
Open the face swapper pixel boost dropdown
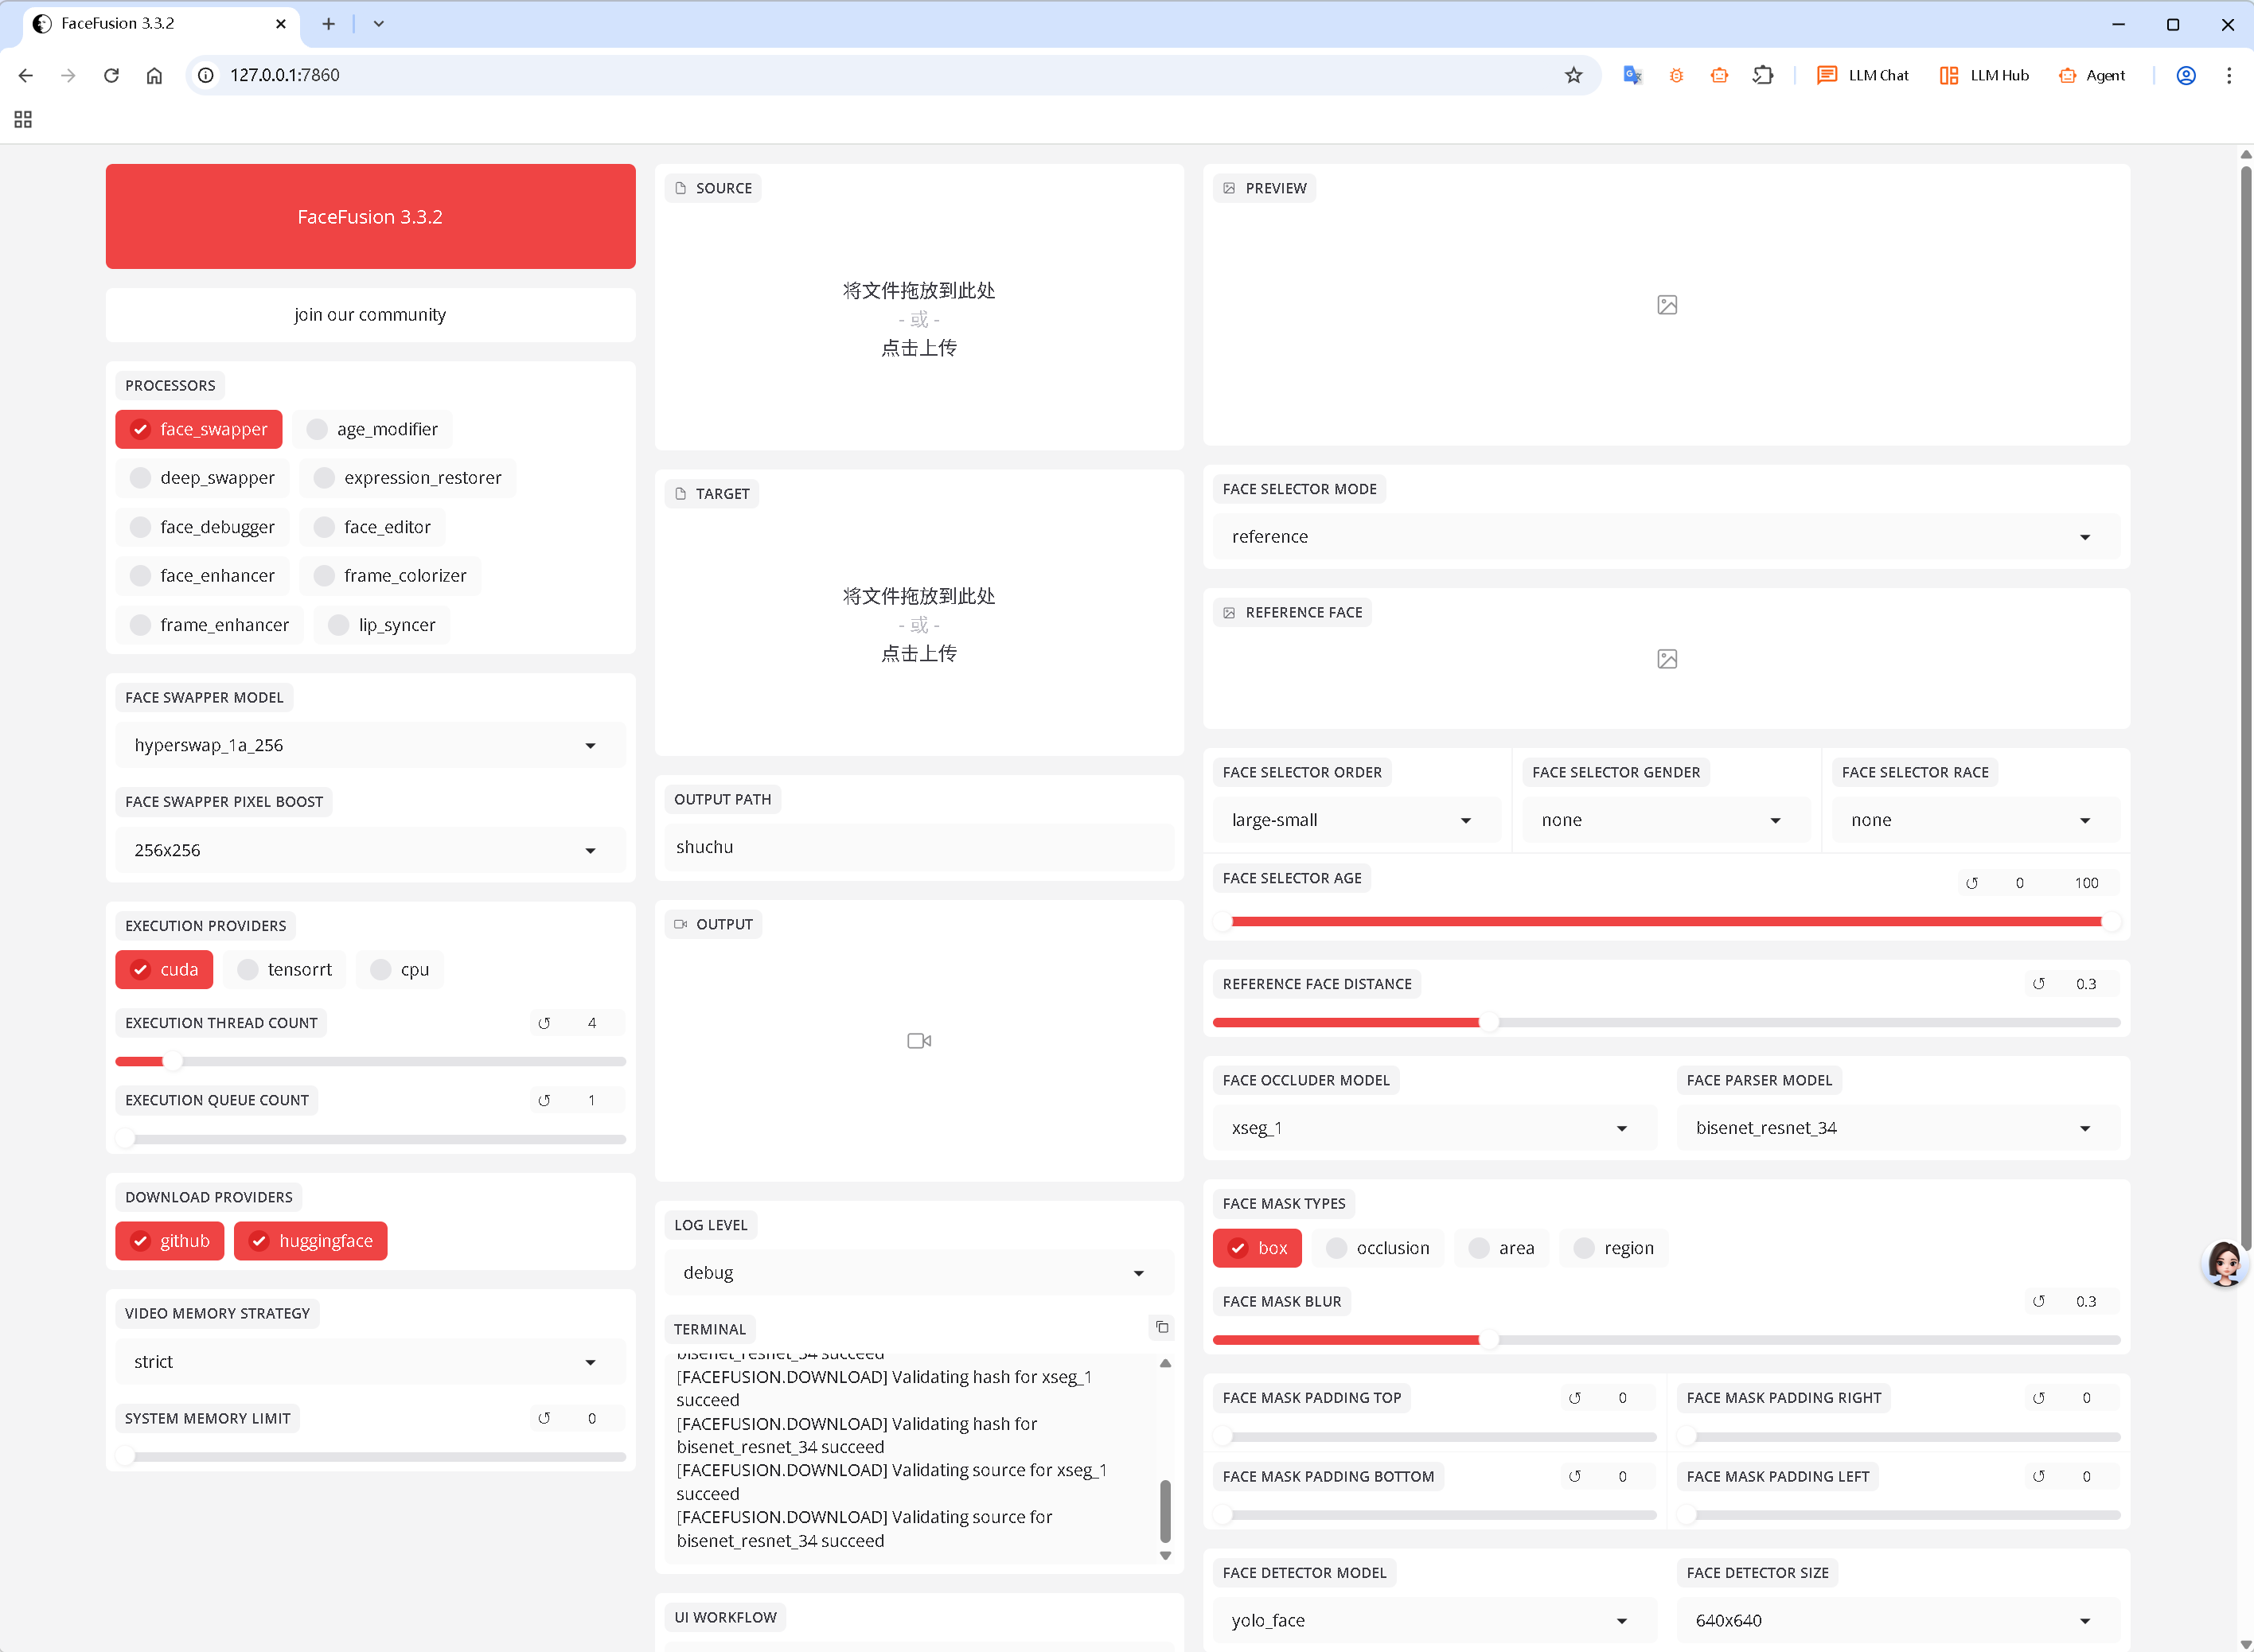click(x=370, y=850)
